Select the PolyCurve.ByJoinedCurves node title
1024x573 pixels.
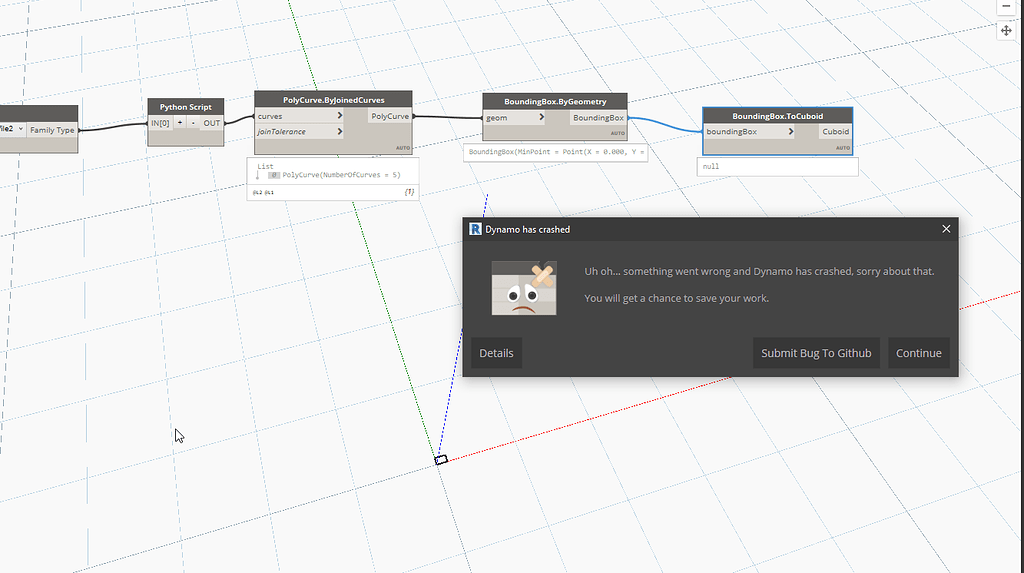click(333, 100)
